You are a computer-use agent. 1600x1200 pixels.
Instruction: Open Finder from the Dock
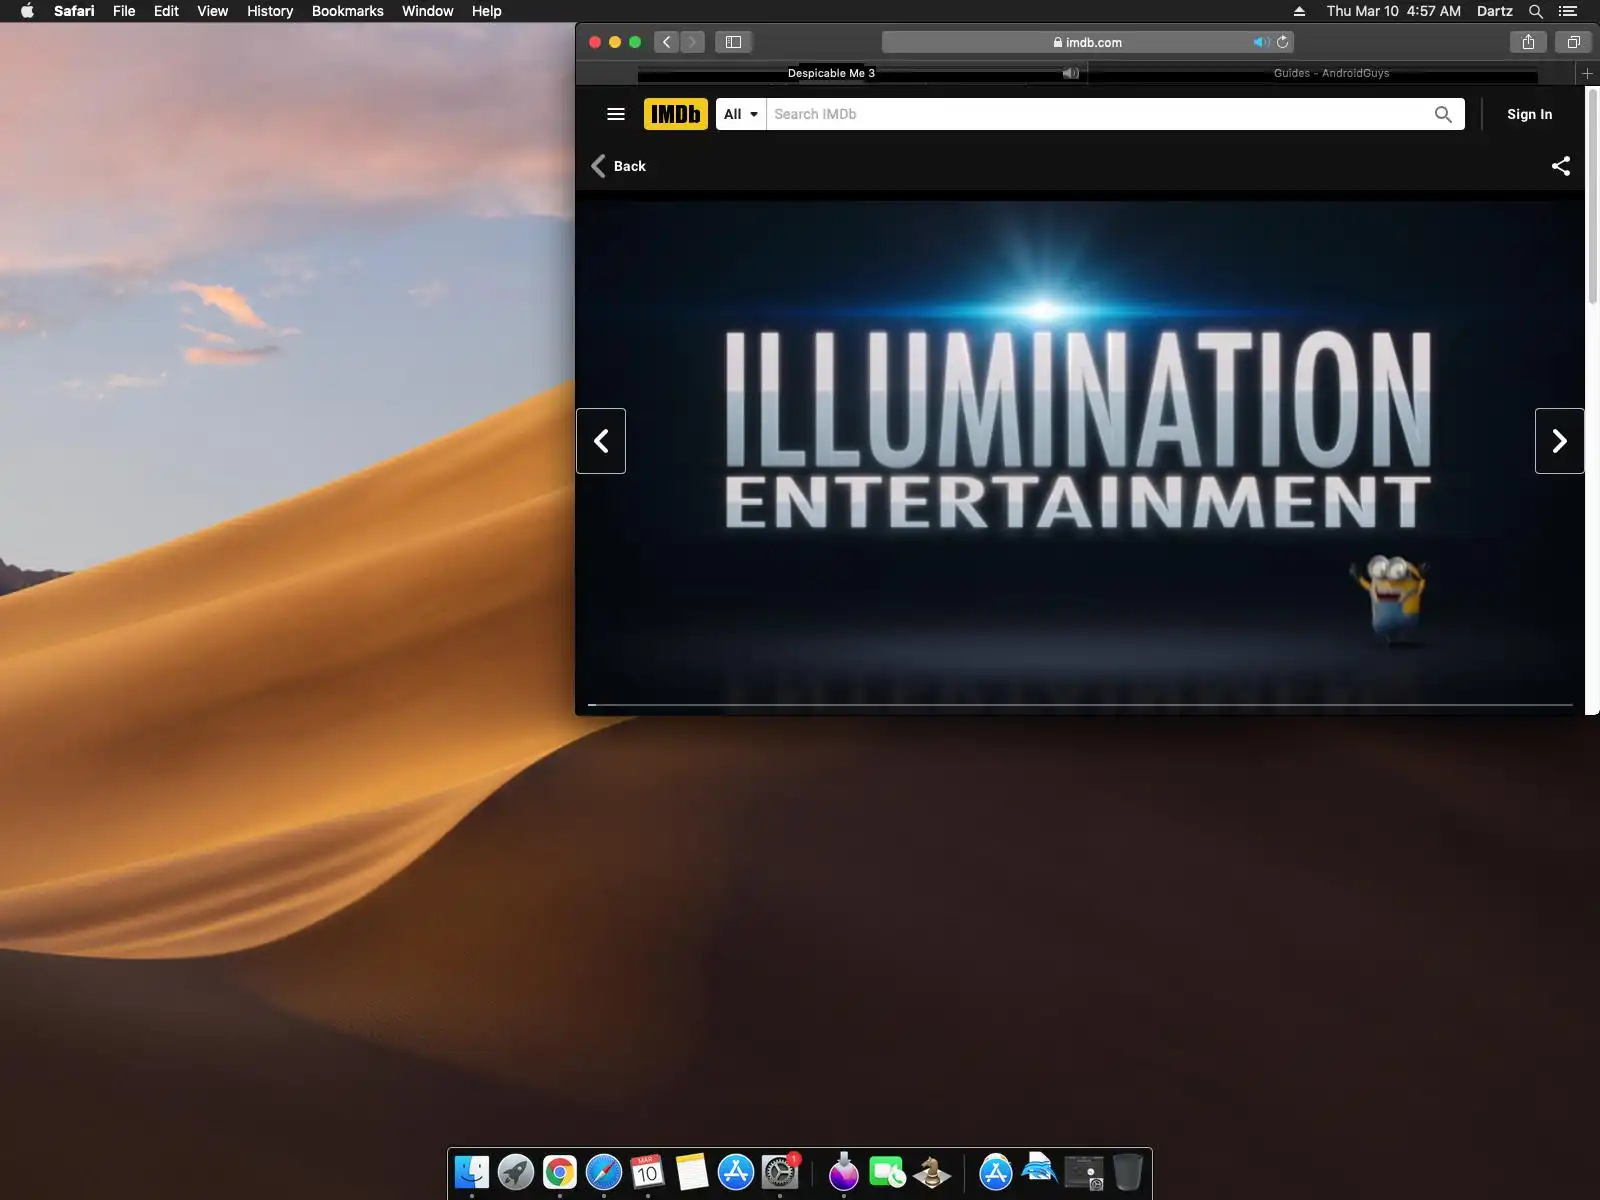point(472,1172)
